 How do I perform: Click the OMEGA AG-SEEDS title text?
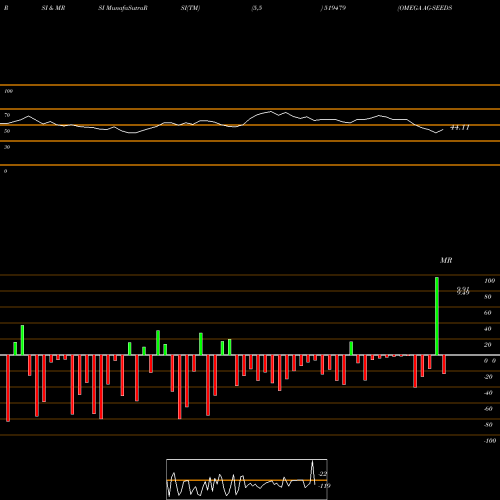(x=425, y=8)
